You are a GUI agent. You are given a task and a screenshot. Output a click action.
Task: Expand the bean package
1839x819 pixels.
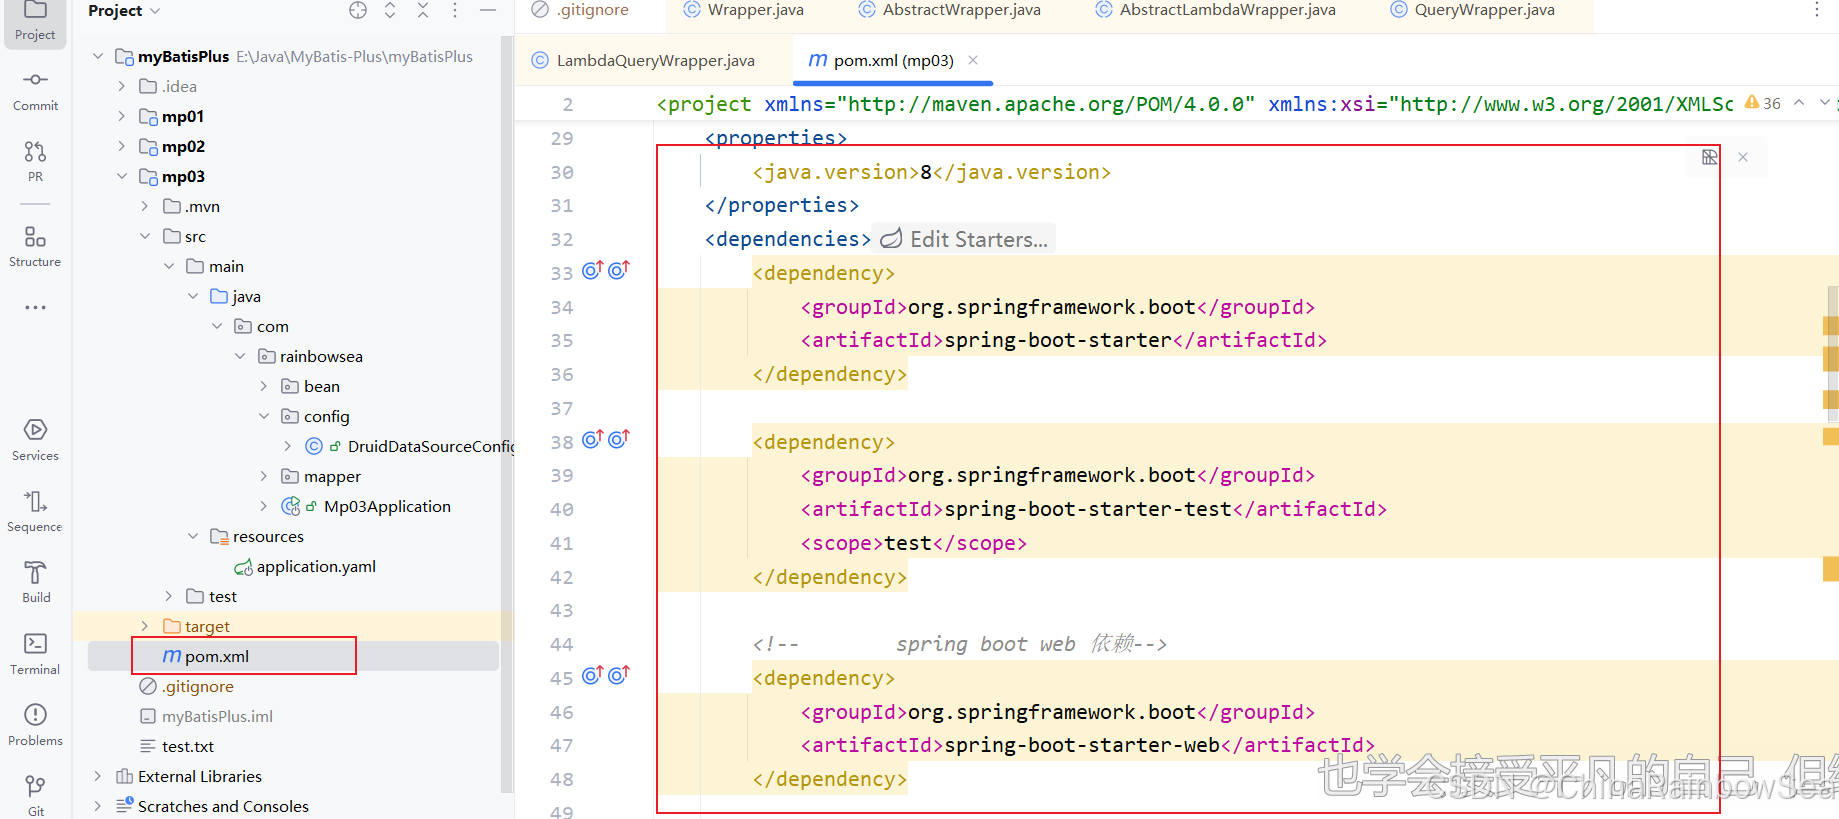[x=264, y=386]
